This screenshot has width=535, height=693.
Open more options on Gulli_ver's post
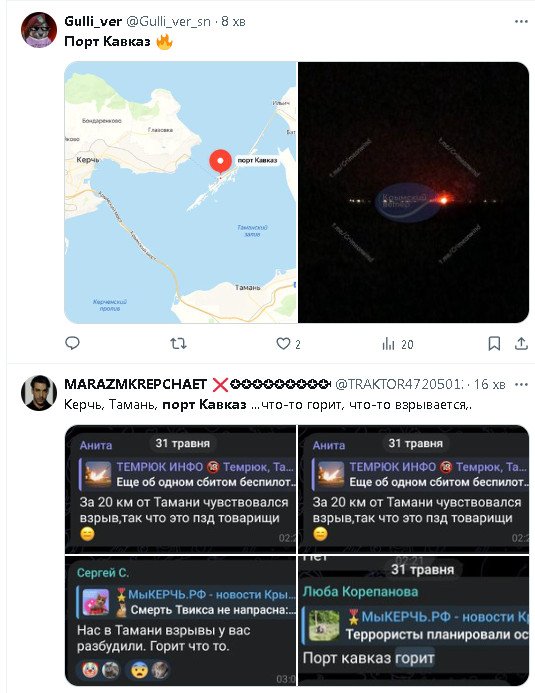521,21
